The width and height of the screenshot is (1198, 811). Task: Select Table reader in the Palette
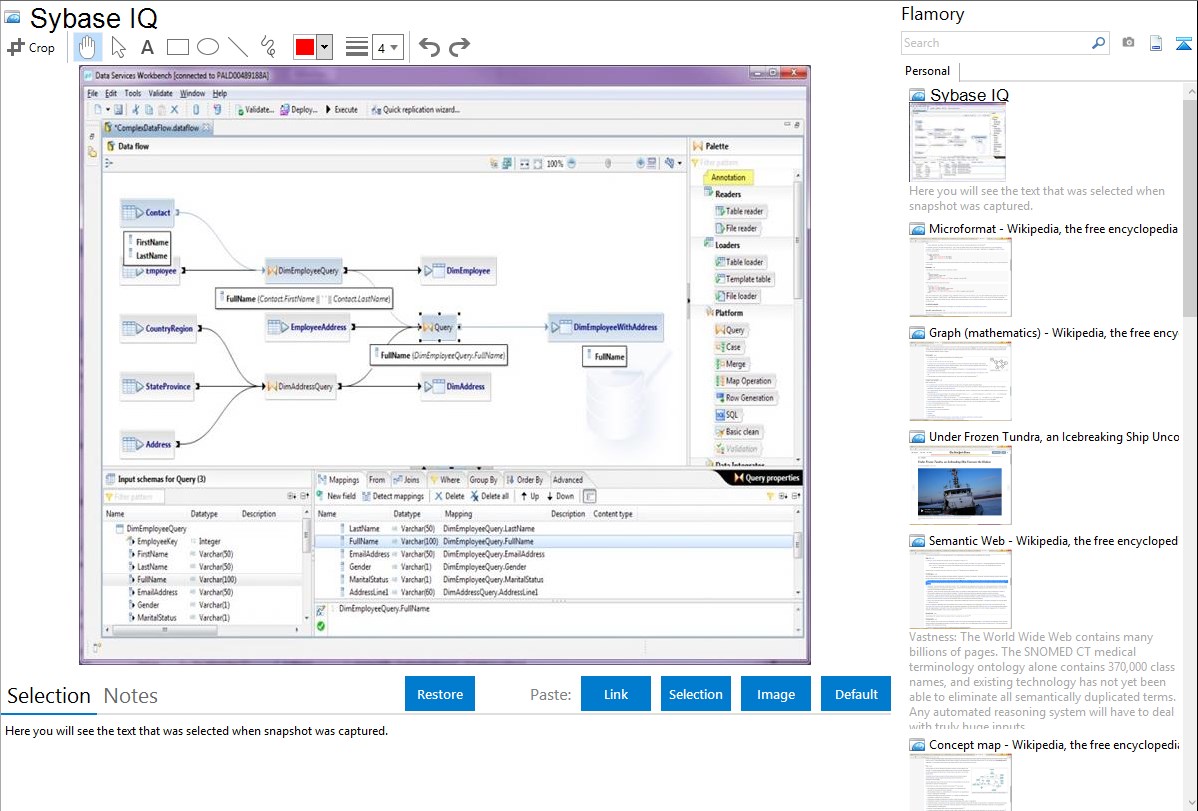(x=740, y=211)
